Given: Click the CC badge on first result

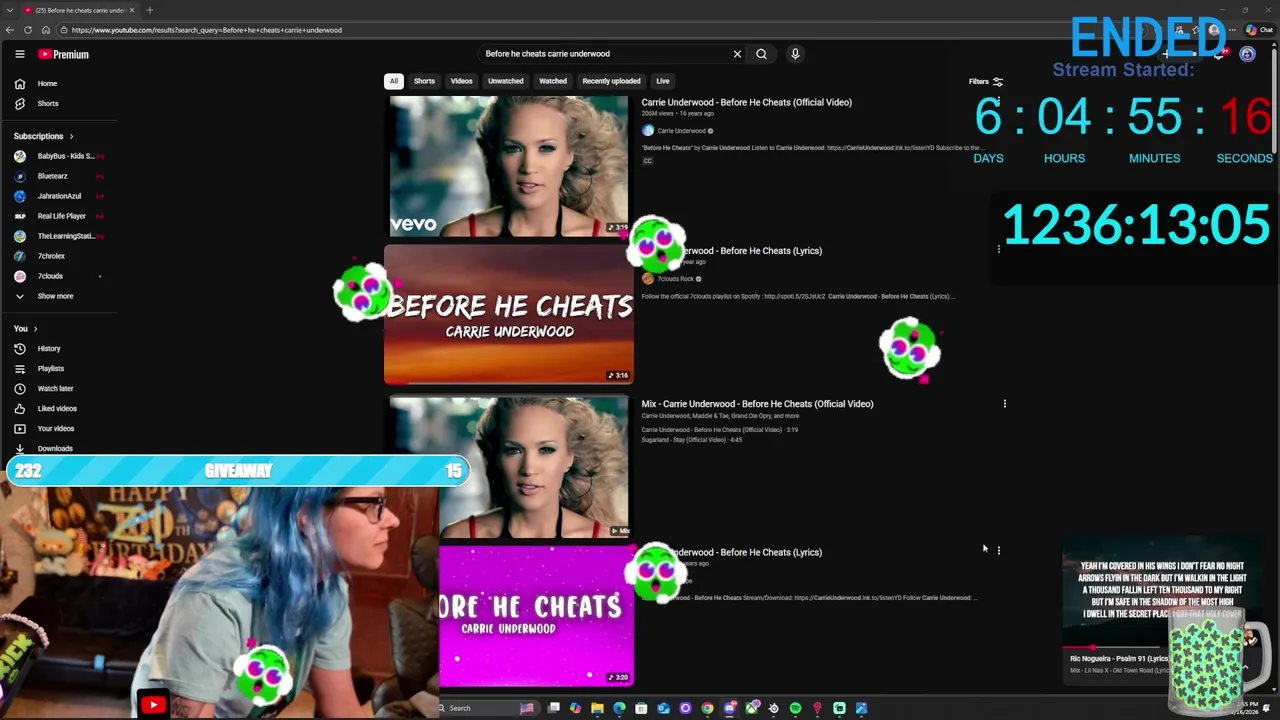Looking at the screenshot, I should [x=647, y=161].
